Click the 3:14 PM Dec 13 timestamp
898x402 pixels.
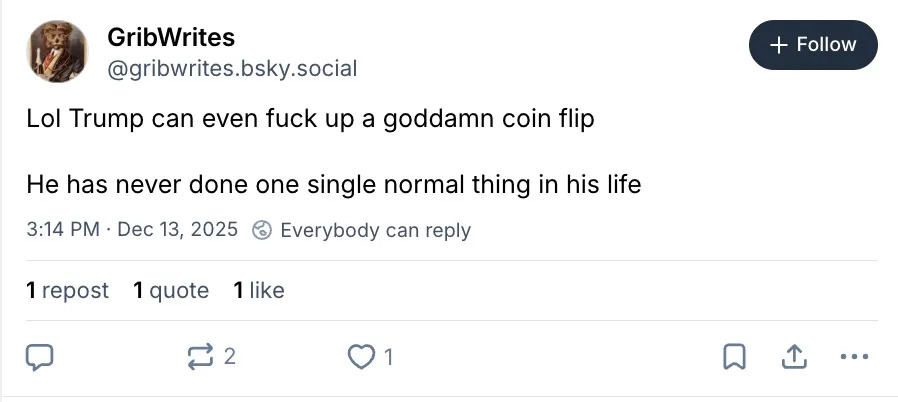[x=132, y=230]
